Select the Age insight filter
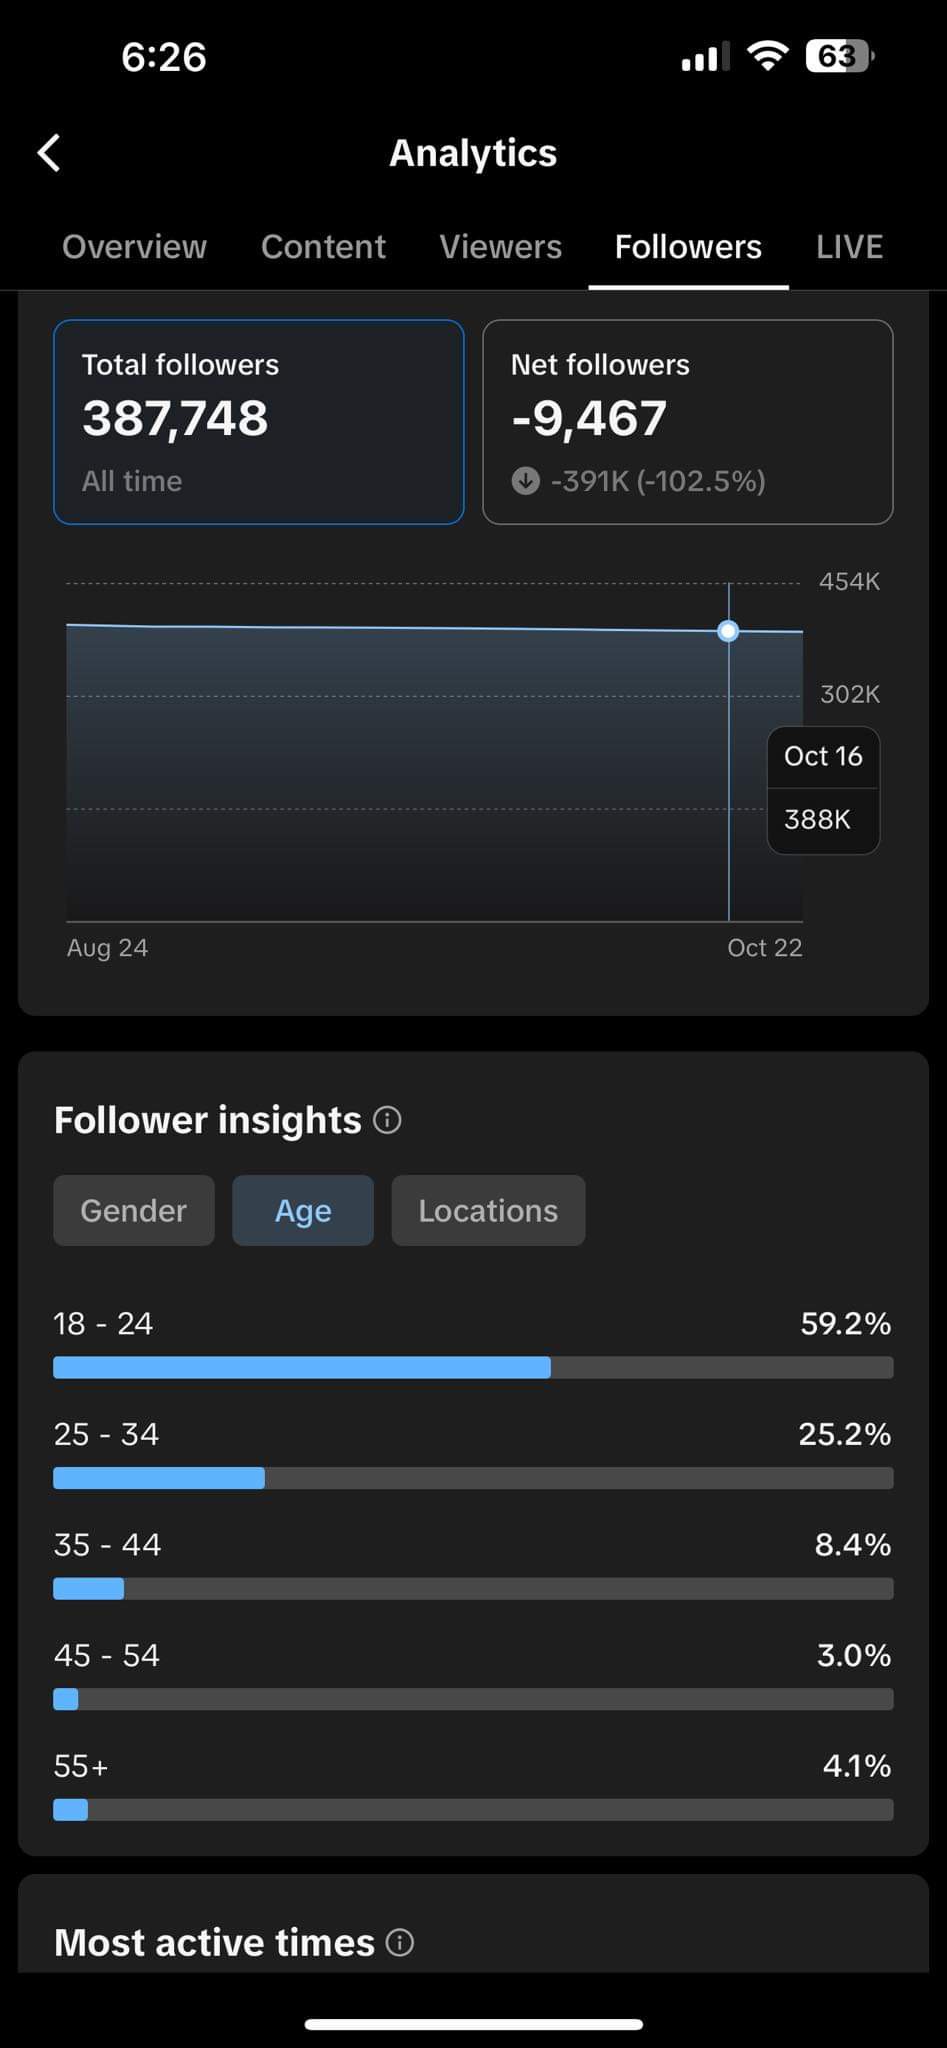 point(303,1210)
